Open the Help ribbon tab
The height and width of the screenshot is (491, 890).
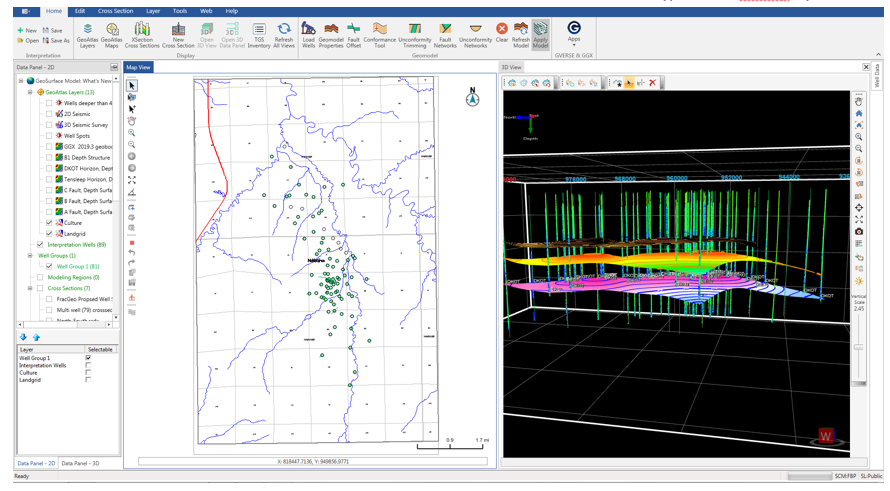(x=232, y=11)
